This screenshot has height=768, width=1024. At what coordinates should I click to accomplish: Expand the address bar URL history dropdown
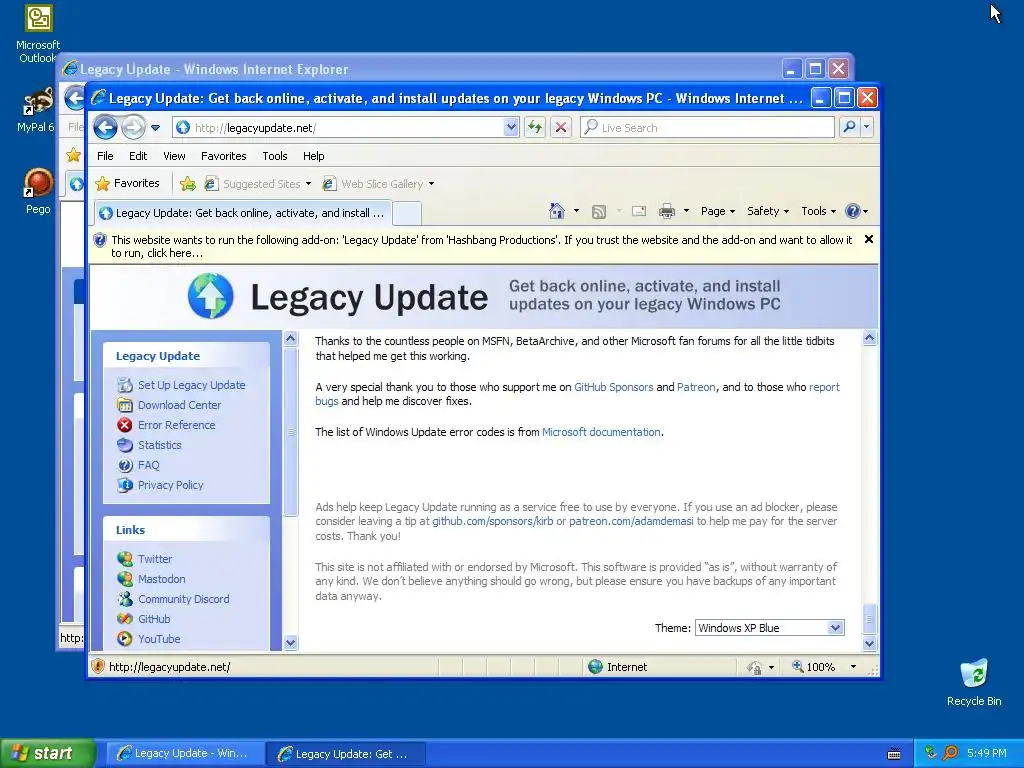click(x=511, y=128)
